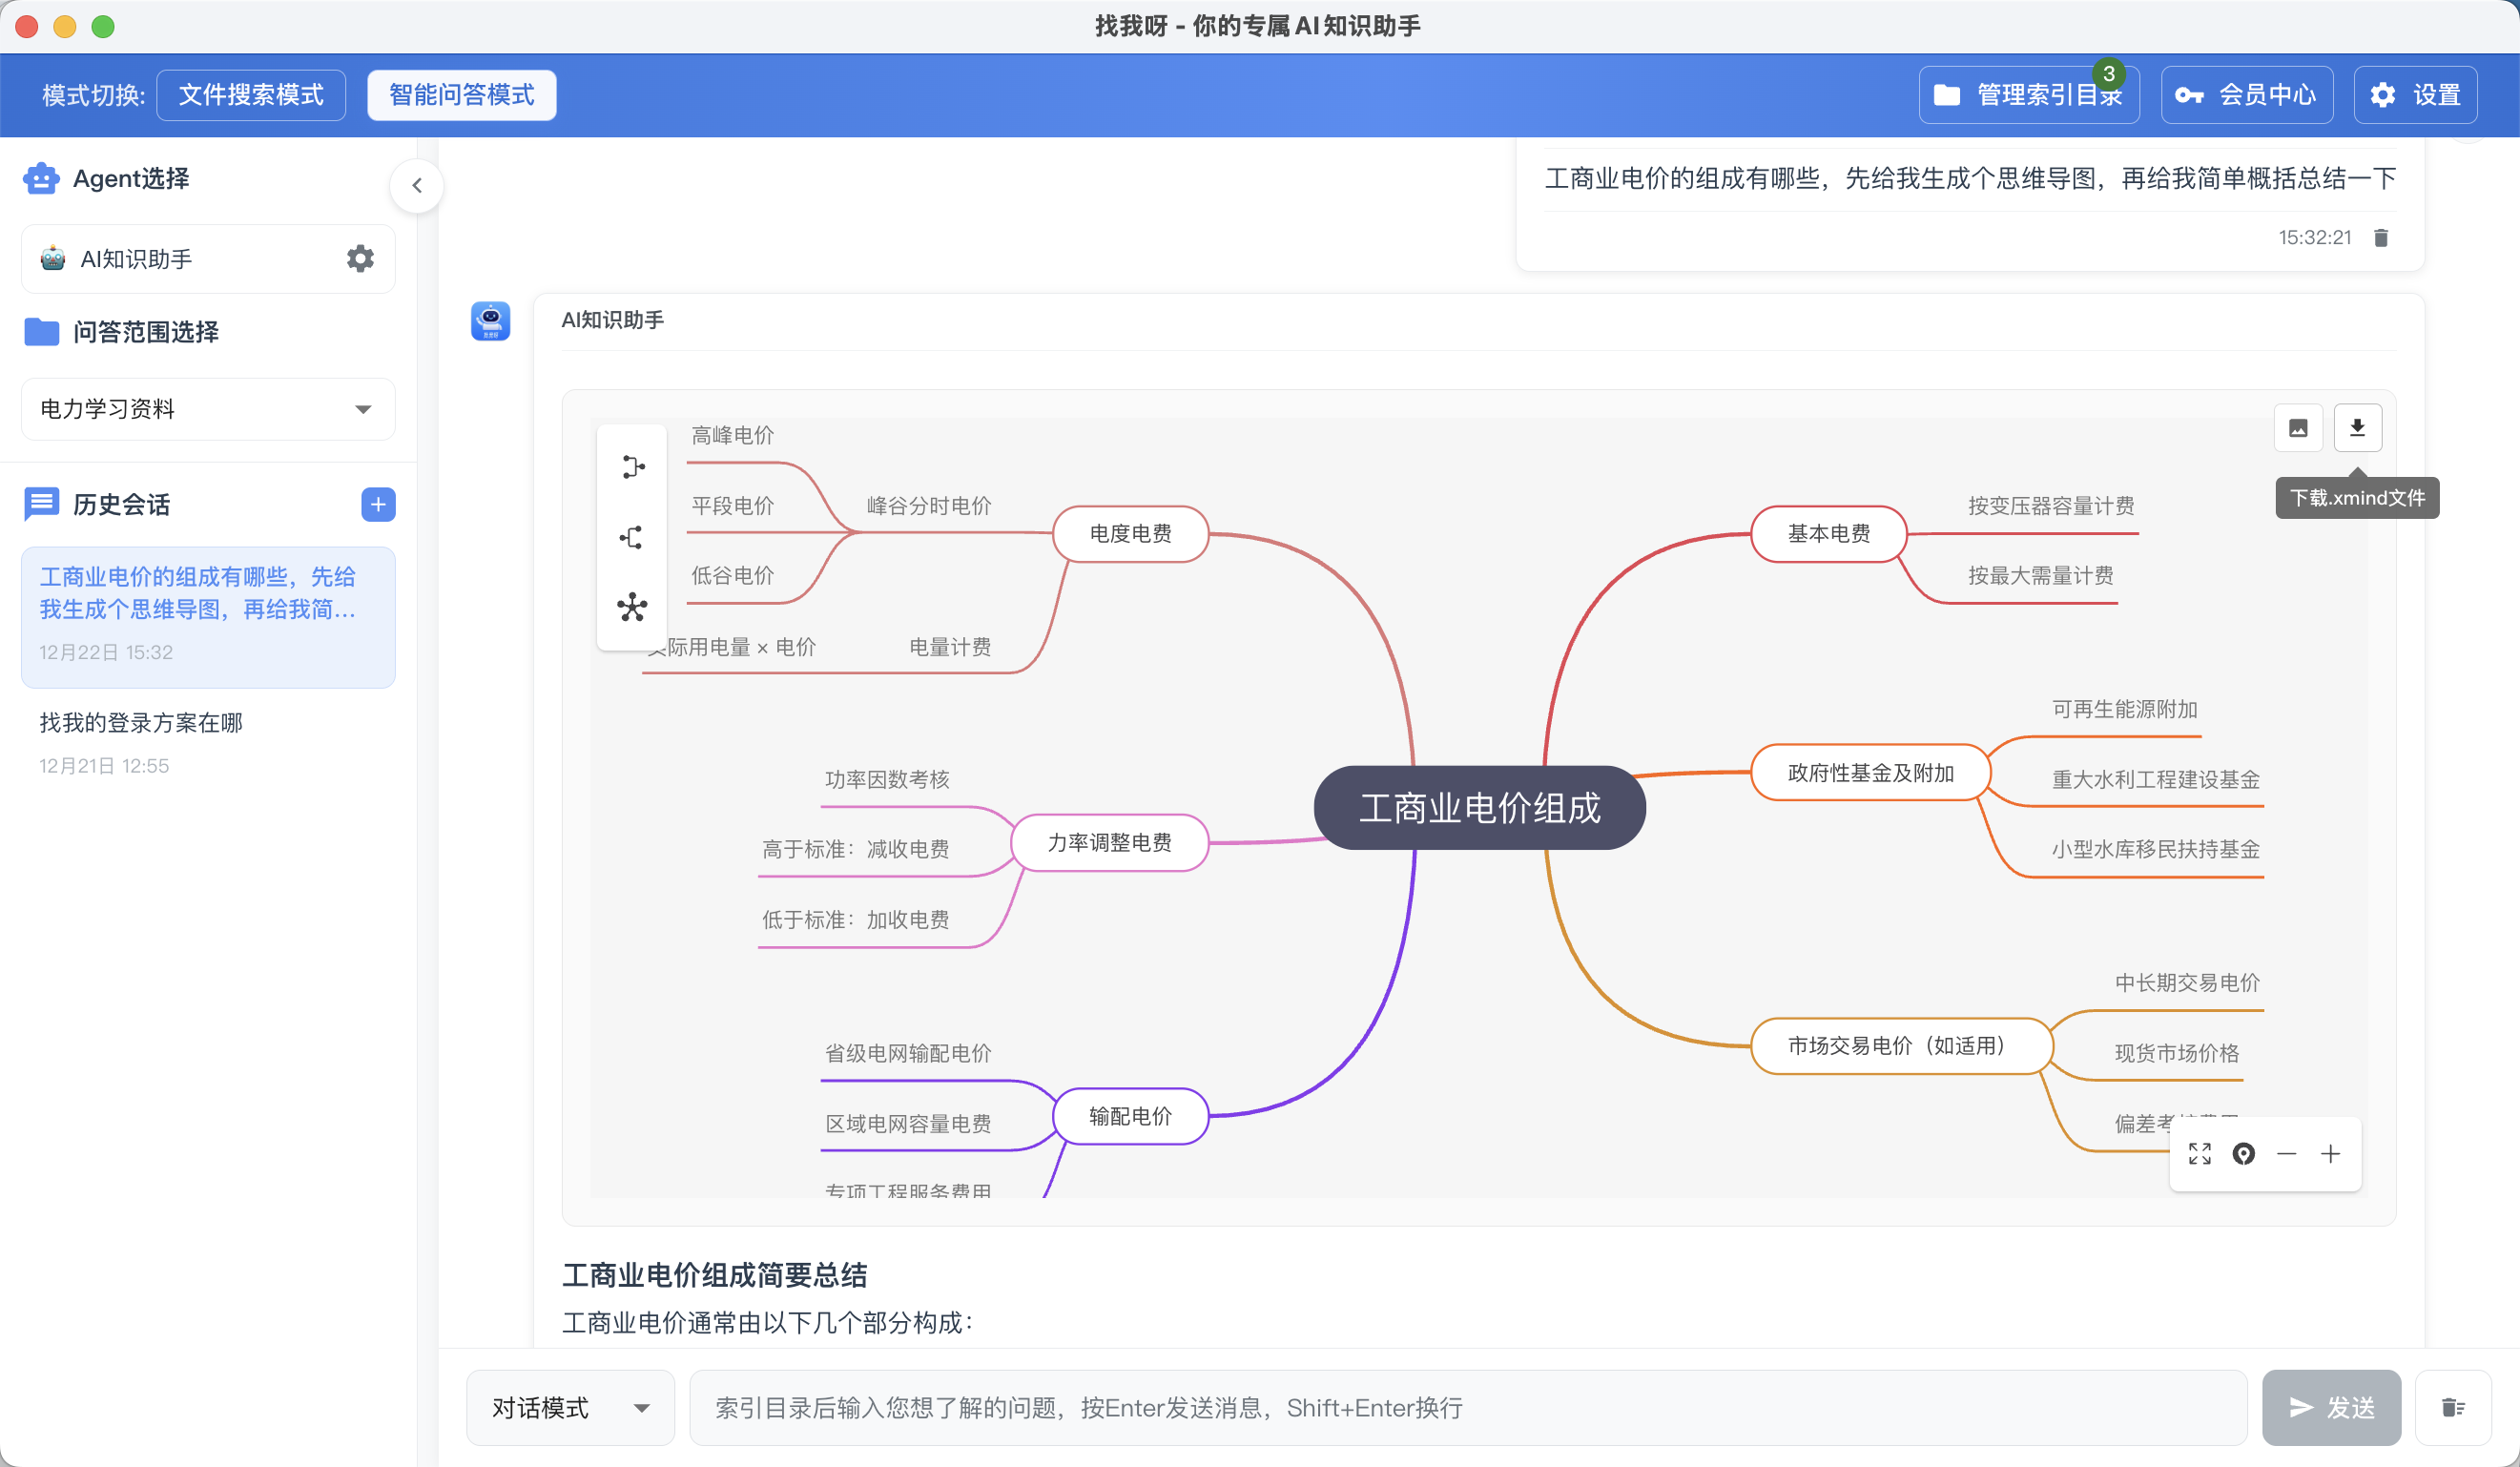Switch to 智能问答模式
The width and height of the screenshot is (2520, 1467).
(461, 94)
